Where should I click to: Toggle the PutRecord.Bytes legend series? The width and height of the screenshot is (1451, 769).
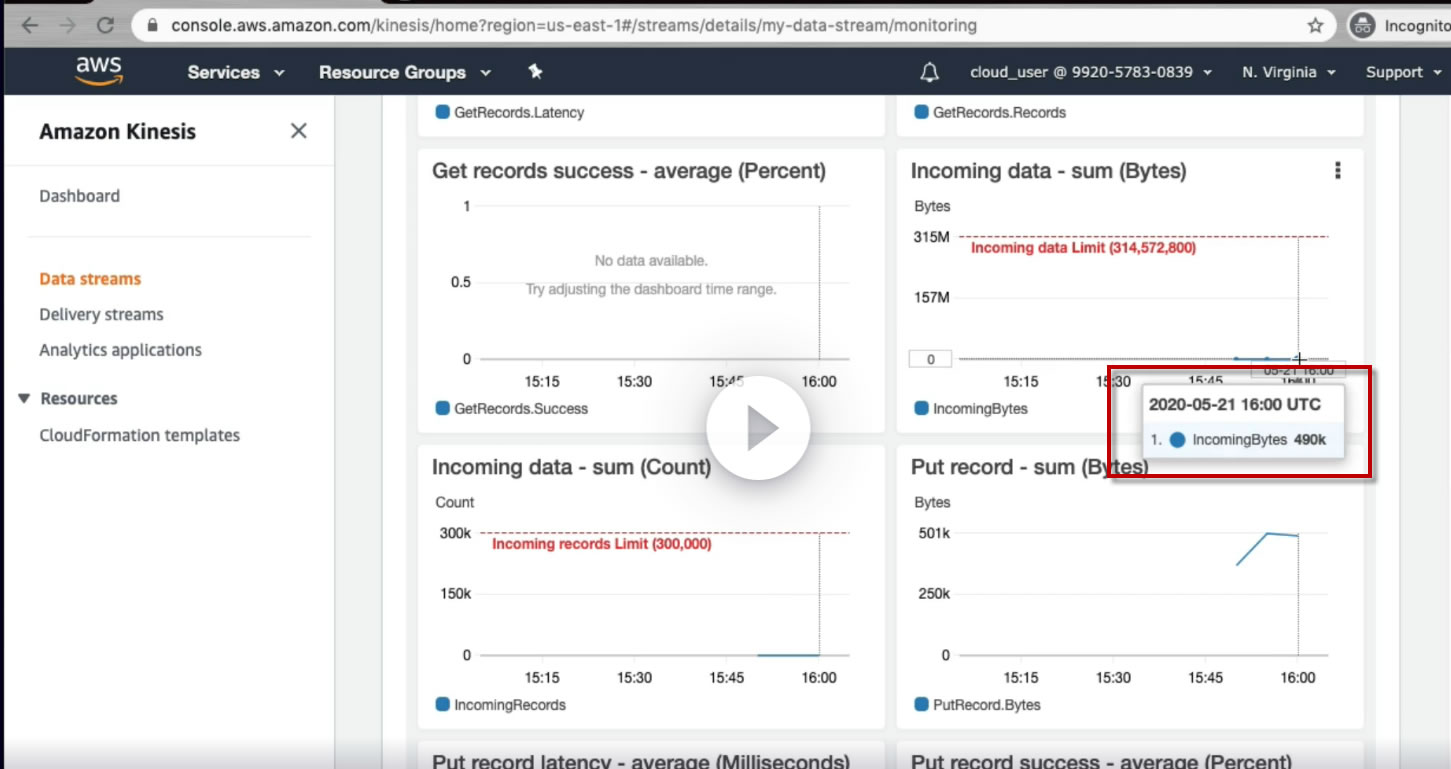[x=977, y=705]
